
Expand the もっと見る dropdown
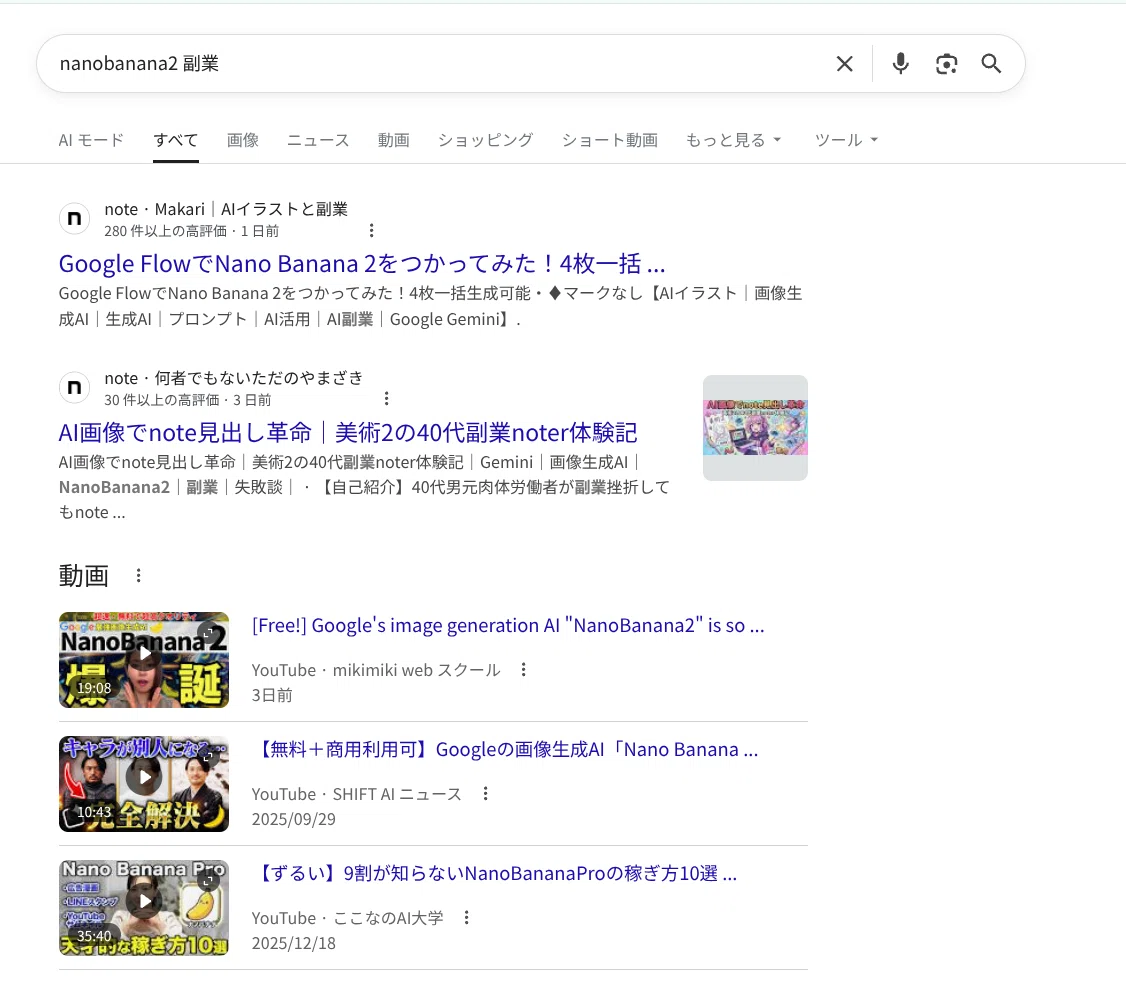(x=733, y=140)
